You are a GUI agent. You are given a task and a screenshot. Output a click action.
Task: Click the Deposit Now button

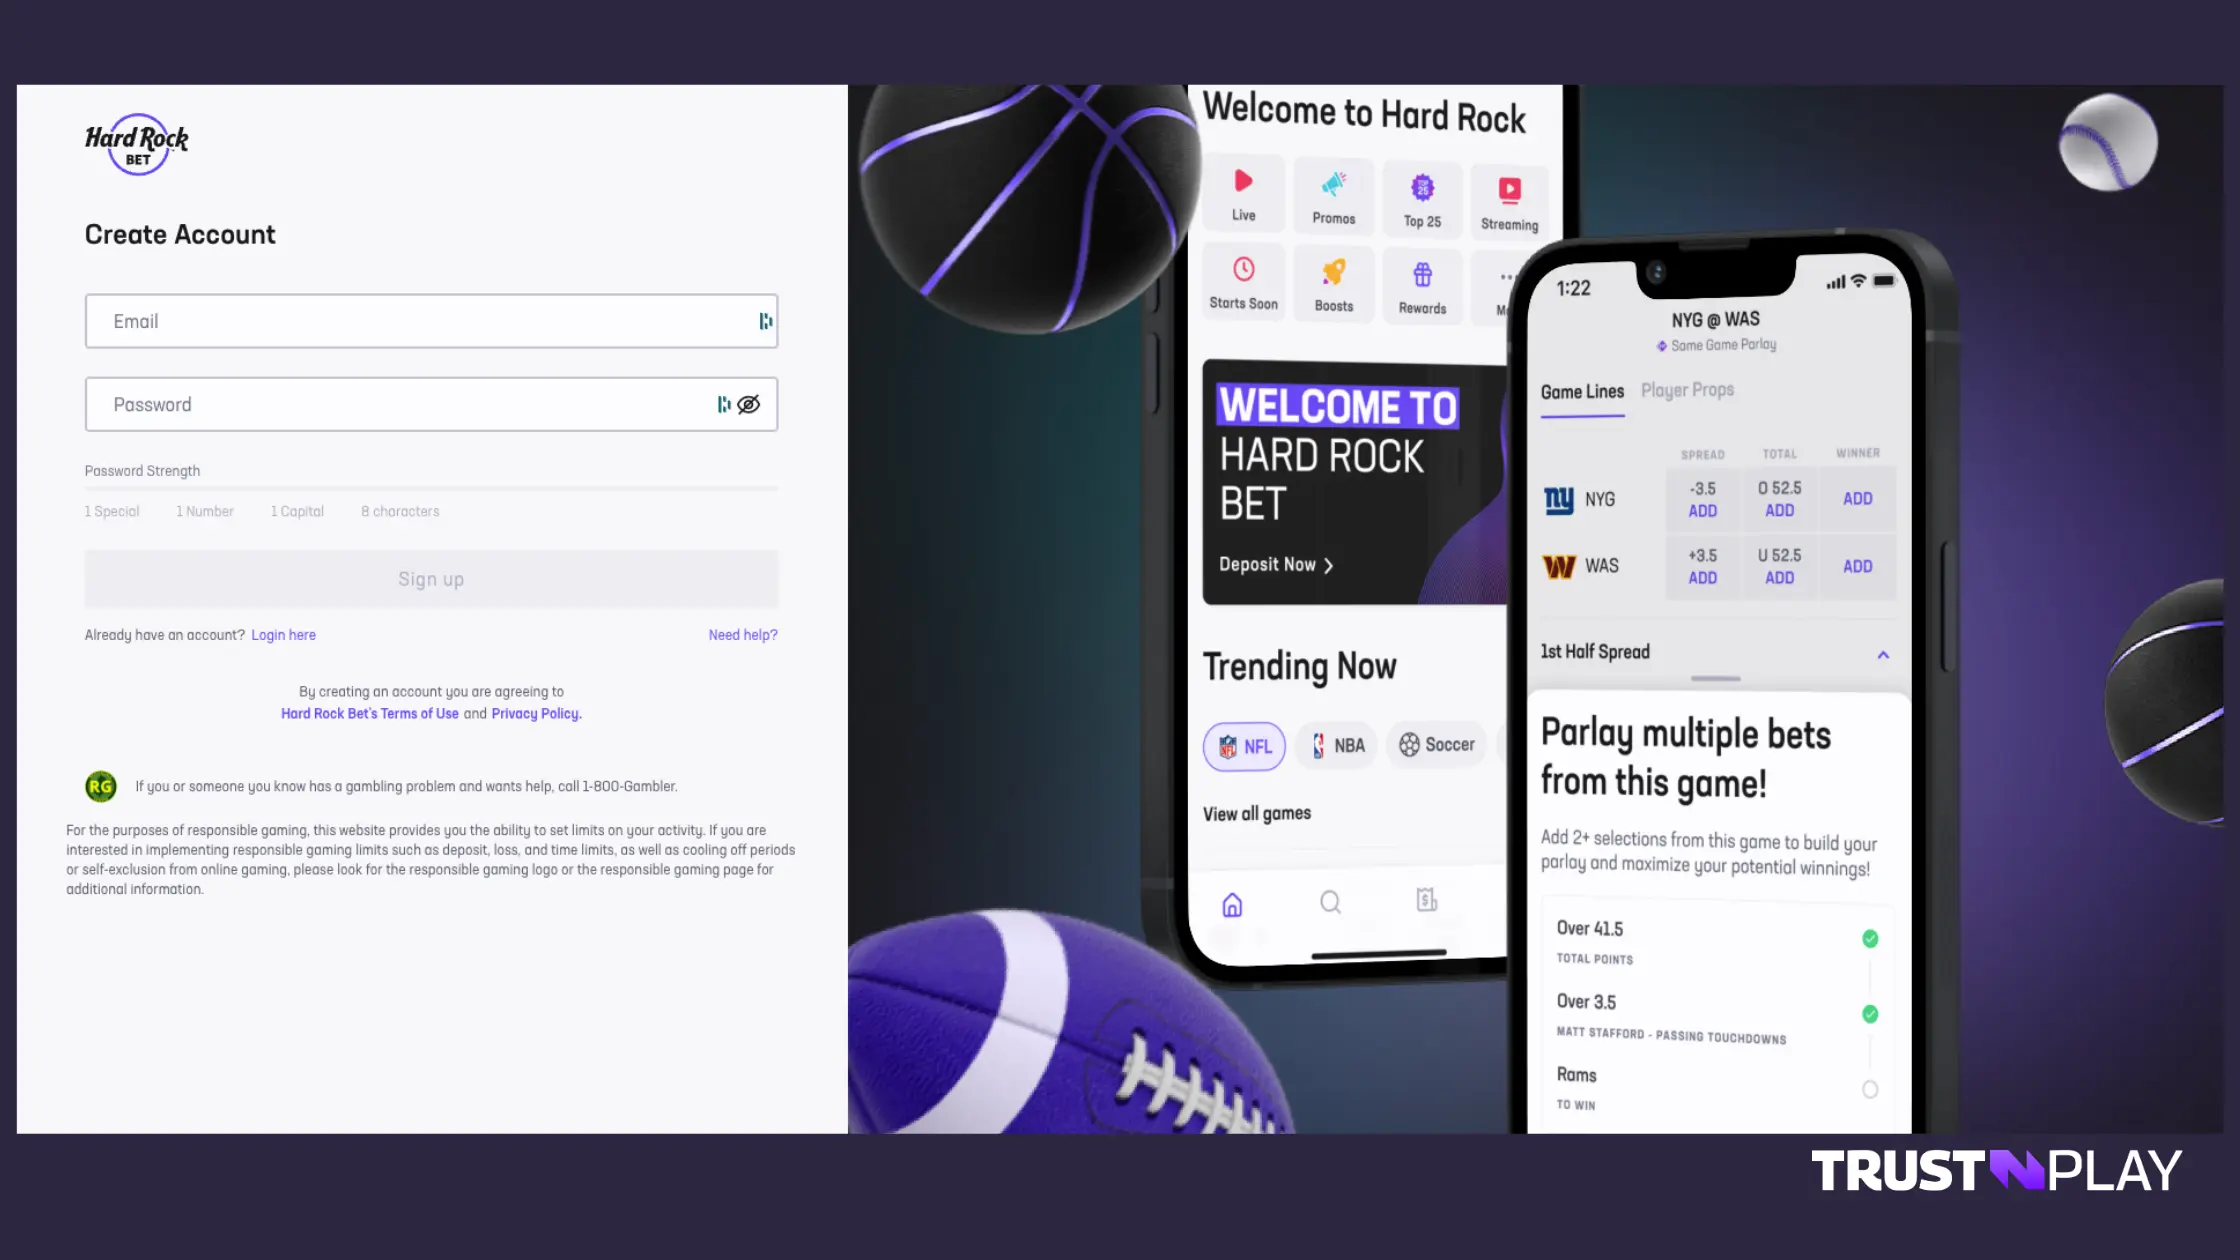click(x=1274, y=565)
